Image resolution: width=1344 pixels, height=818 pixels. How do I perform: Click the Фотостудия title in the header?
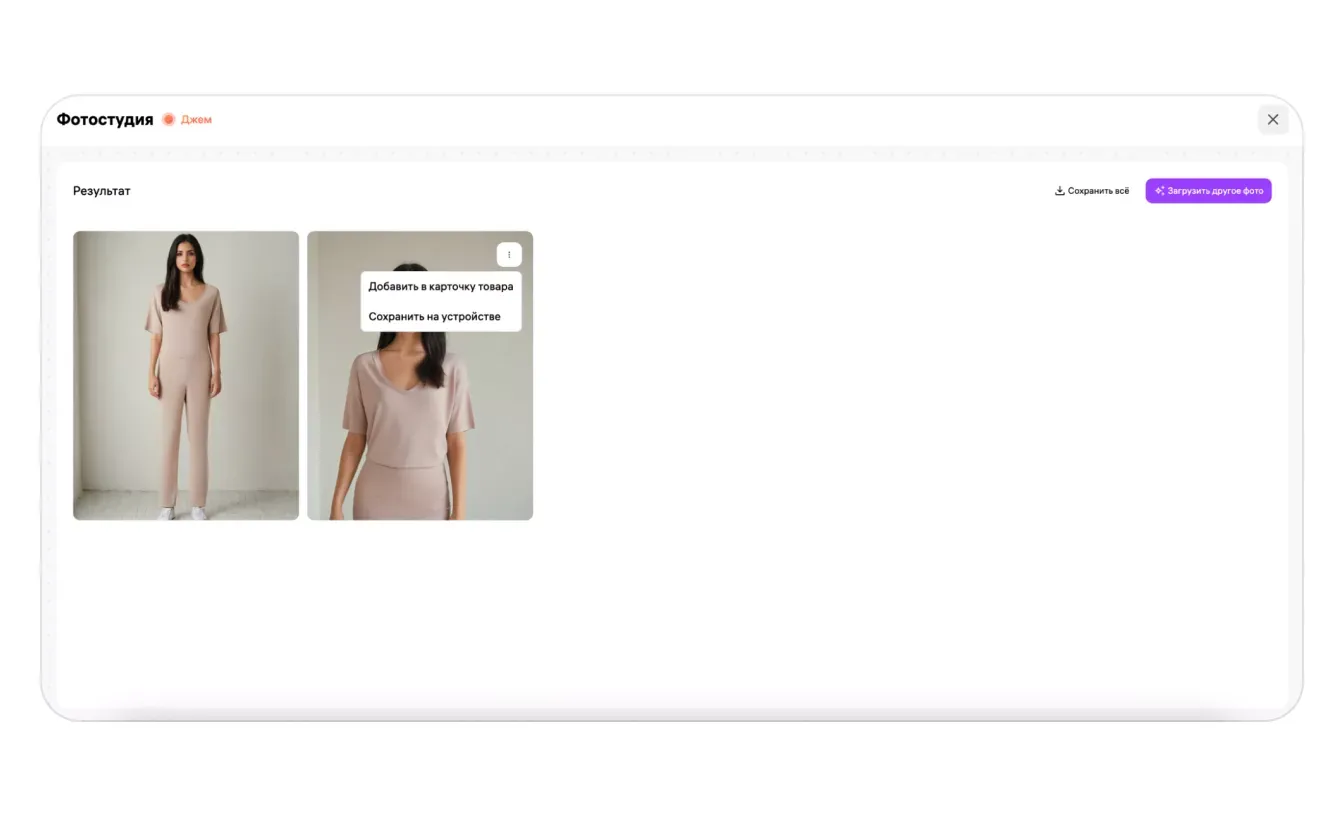105,120
